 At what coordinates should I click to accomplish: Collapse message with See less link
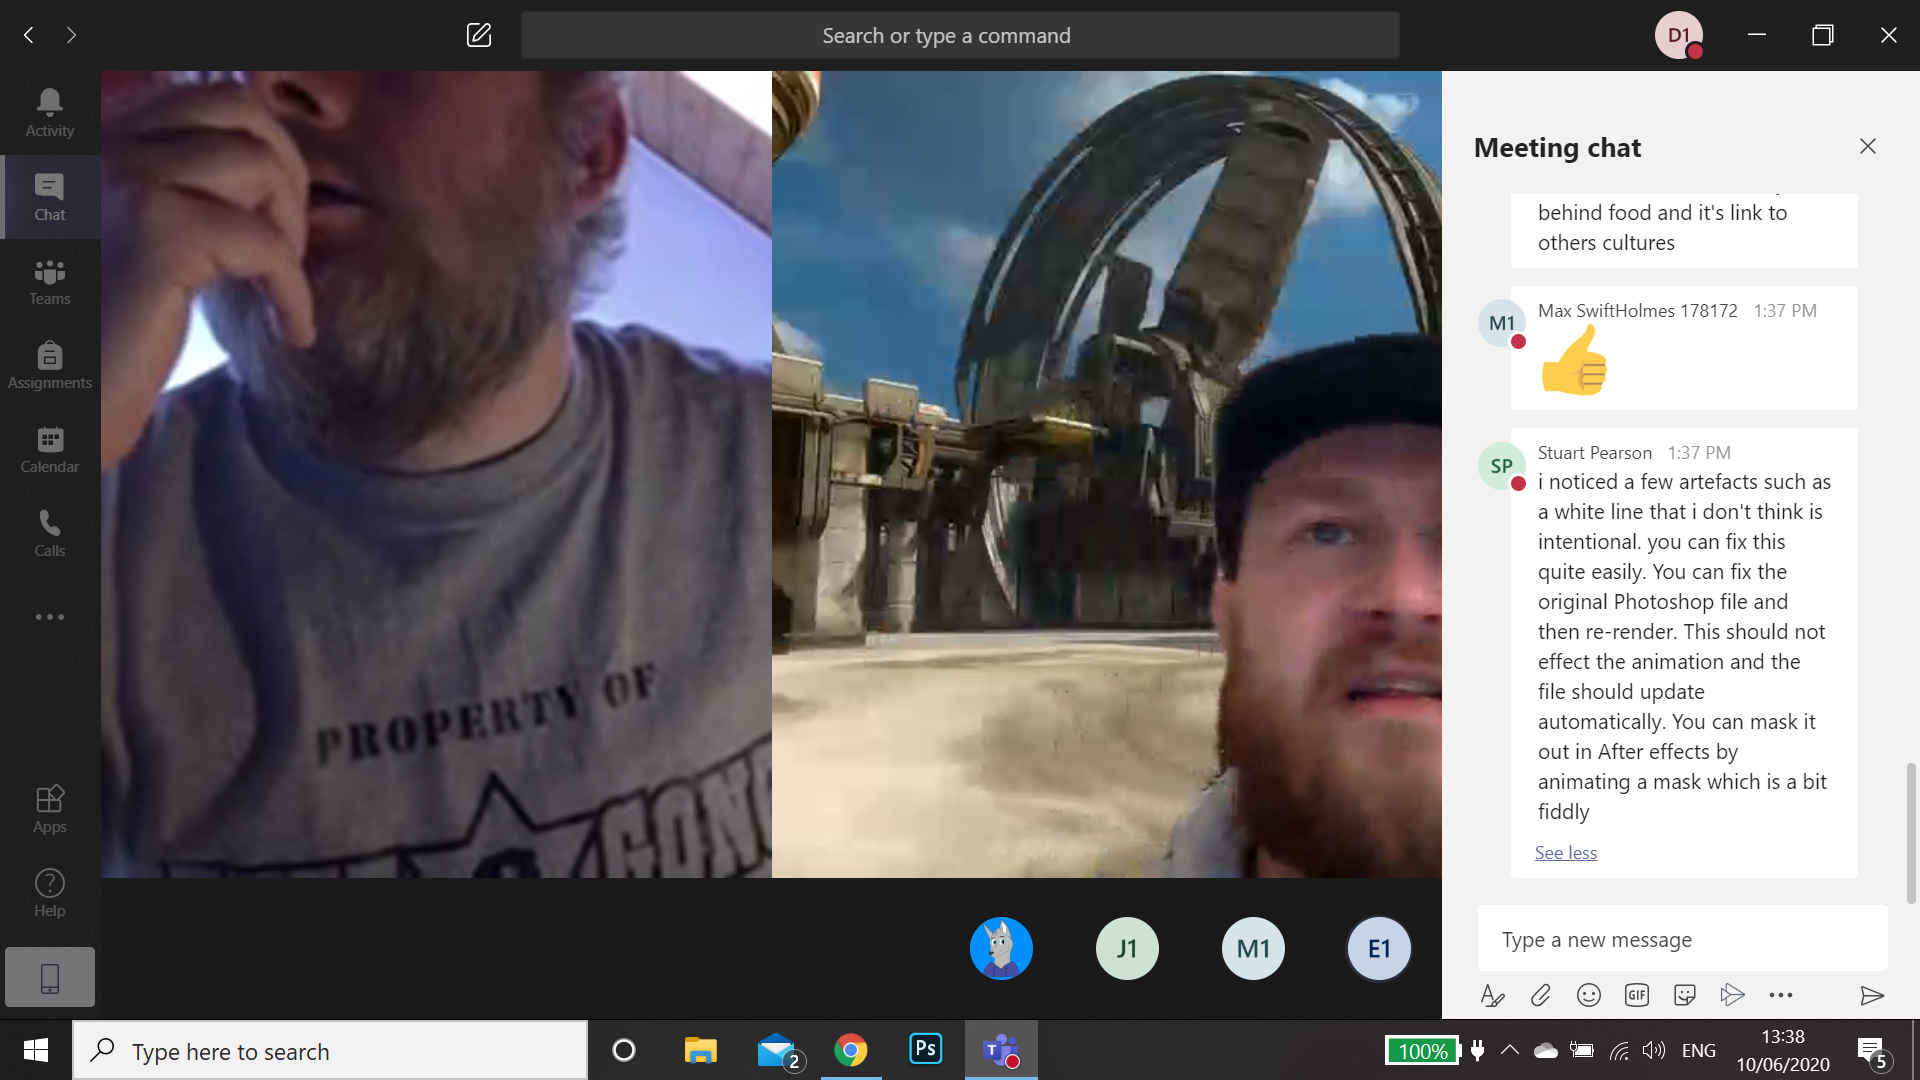1565,852
